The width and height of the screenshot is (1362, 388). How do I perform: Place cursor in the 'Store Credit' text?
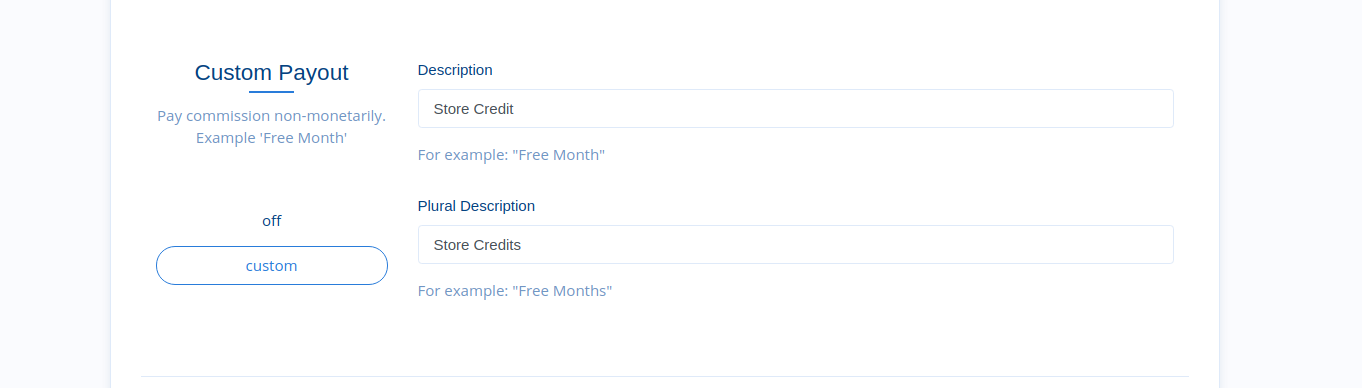[473, 108]
